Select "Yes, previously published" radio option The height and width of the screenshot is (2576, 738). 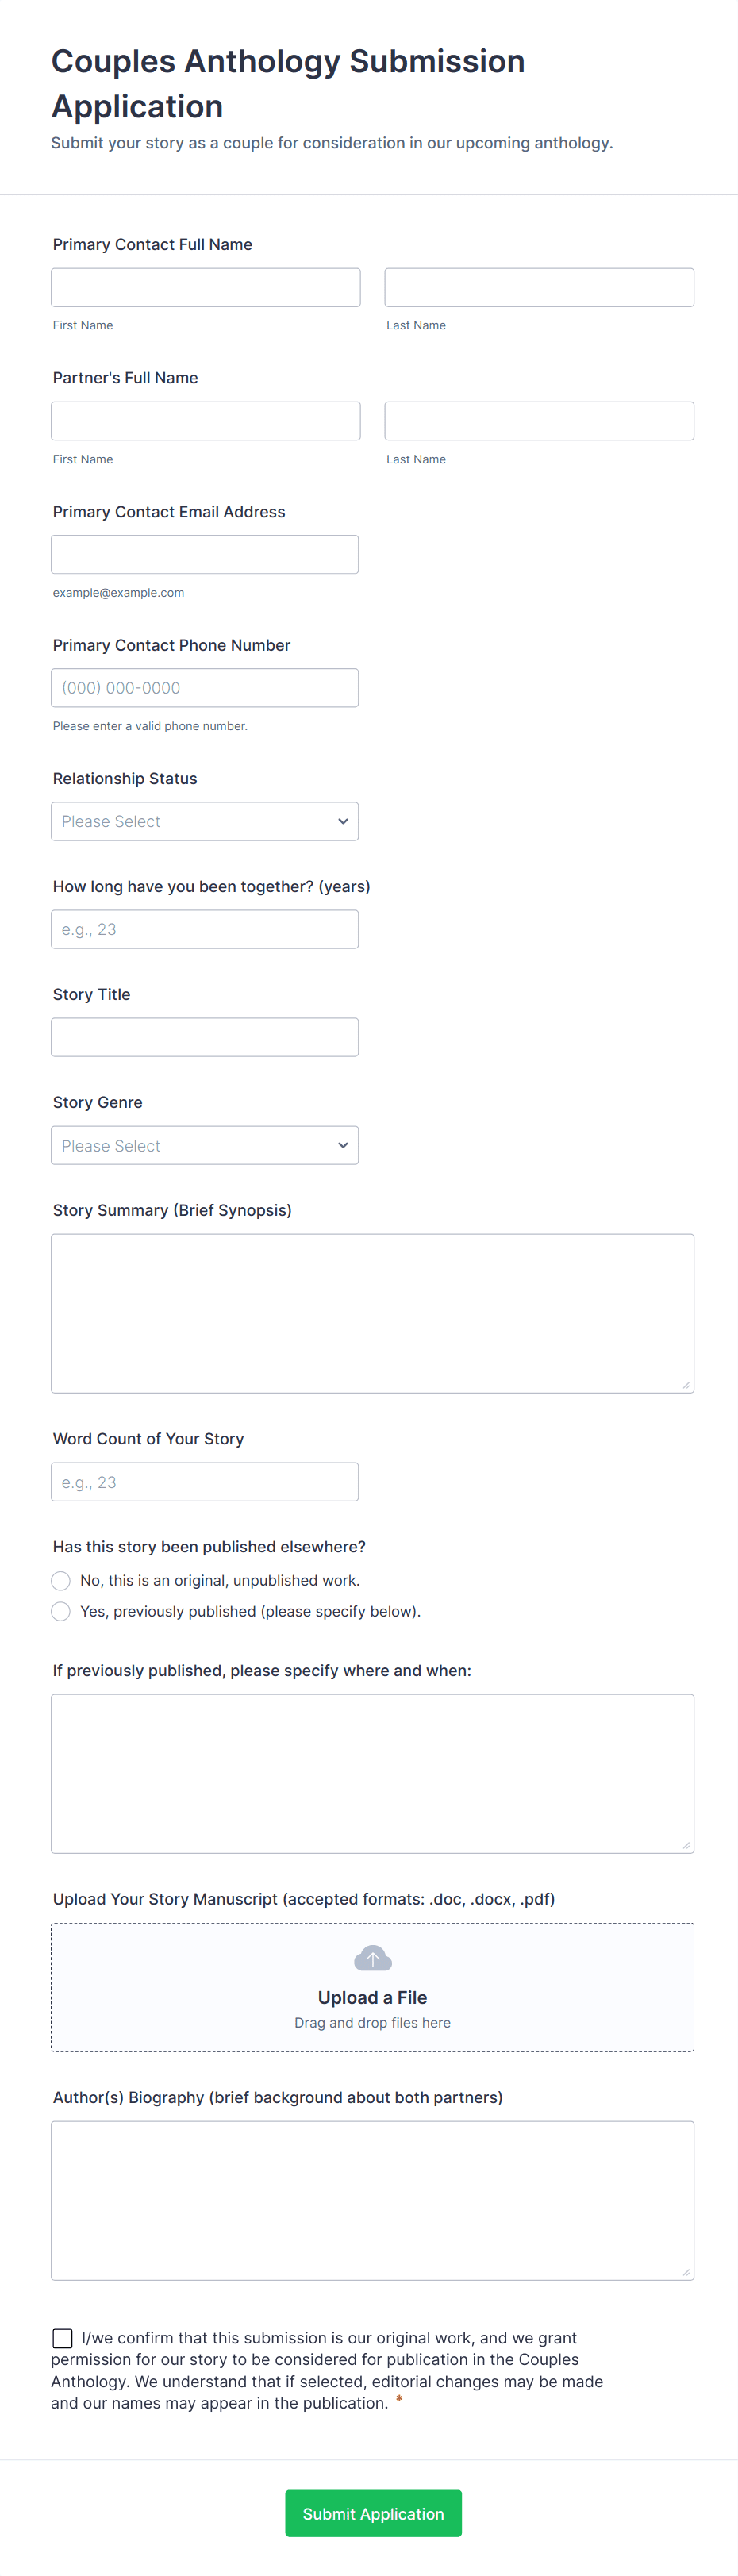click(x=61, y=1611)
